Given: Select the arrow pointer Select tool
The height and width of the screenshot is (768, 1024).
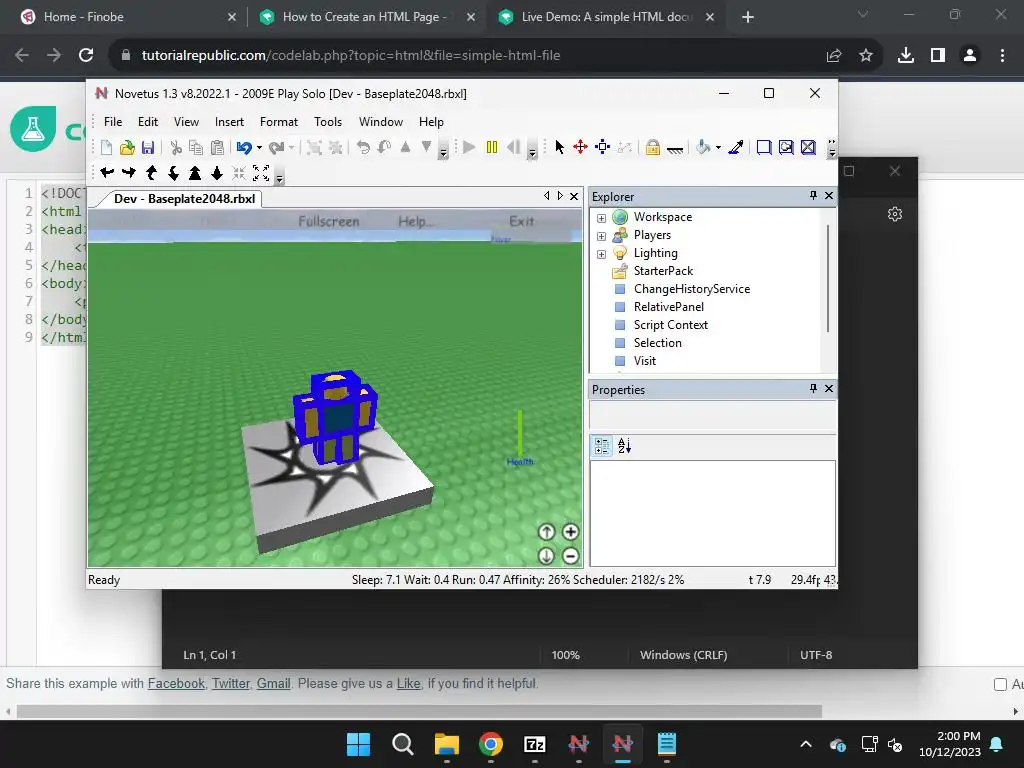Looking at the screenshot, I should (559, 148).
